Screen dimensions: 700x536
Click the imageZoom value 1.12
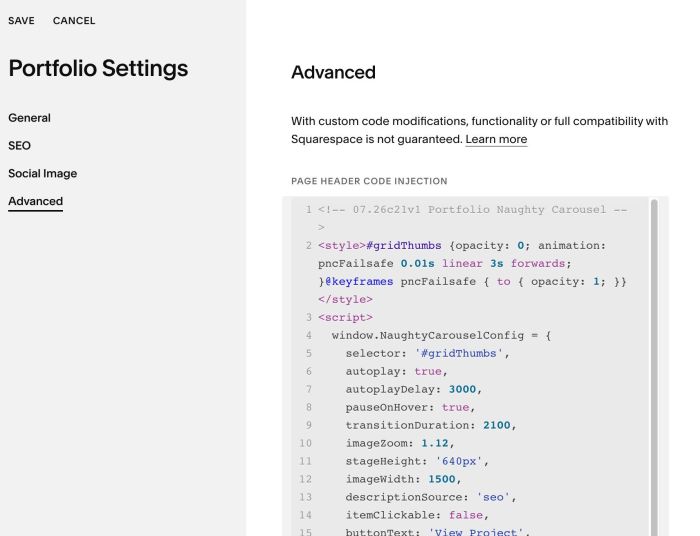pyautogui.click(x=434, y=443)
